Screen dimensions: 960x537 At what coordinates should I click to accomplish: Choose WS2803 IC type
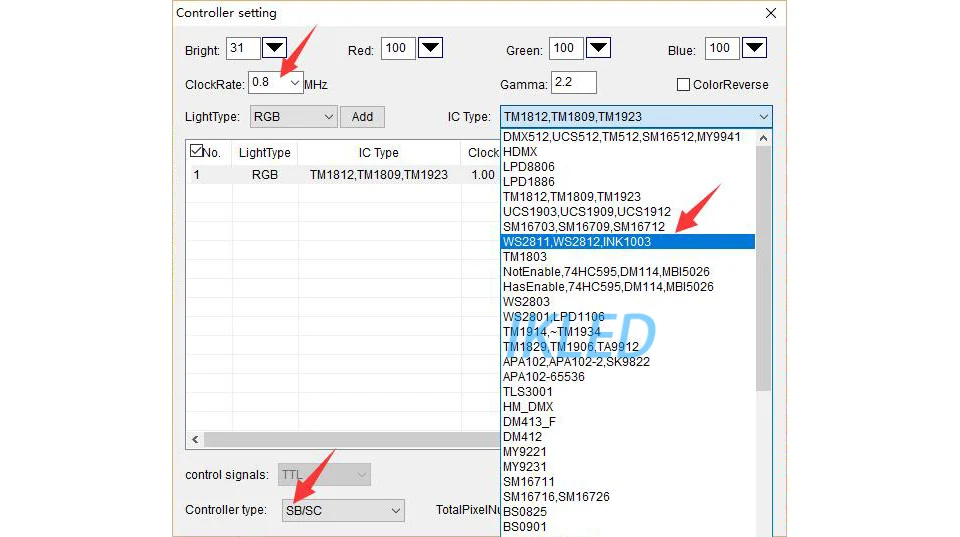click(x=628, y=301)
